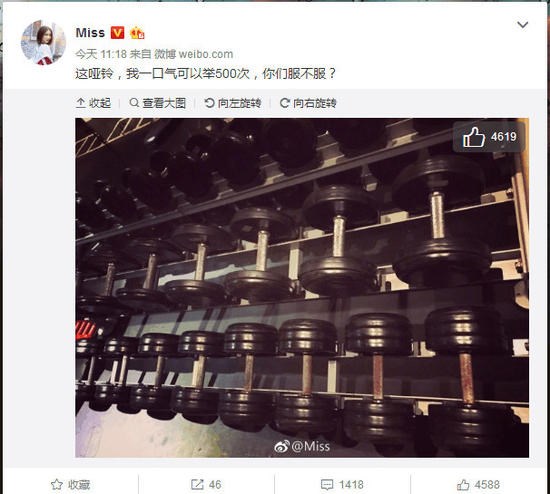Open the post options chevron menu
550x494 pixels.
[x=523, y=25]
